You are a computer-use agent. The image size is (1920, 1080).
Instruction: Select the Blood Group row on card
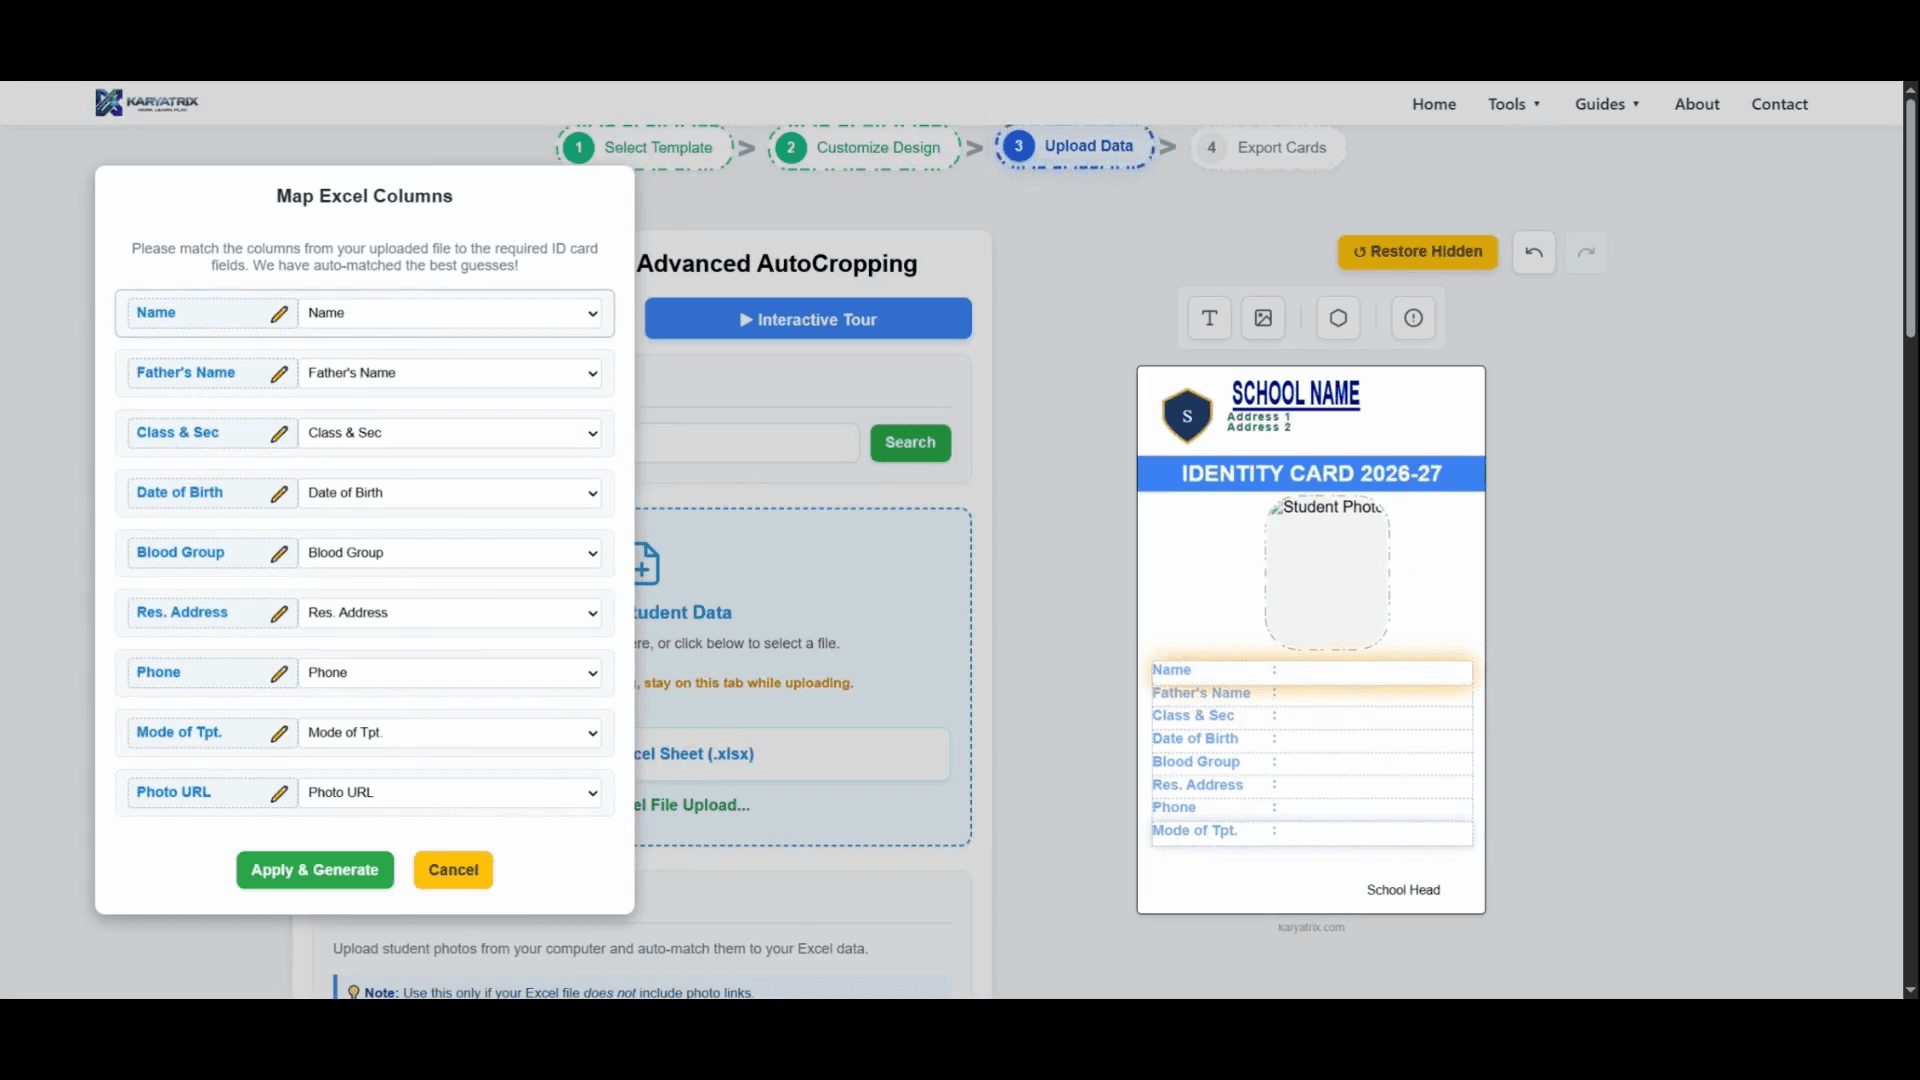[x=1311, y=762]
